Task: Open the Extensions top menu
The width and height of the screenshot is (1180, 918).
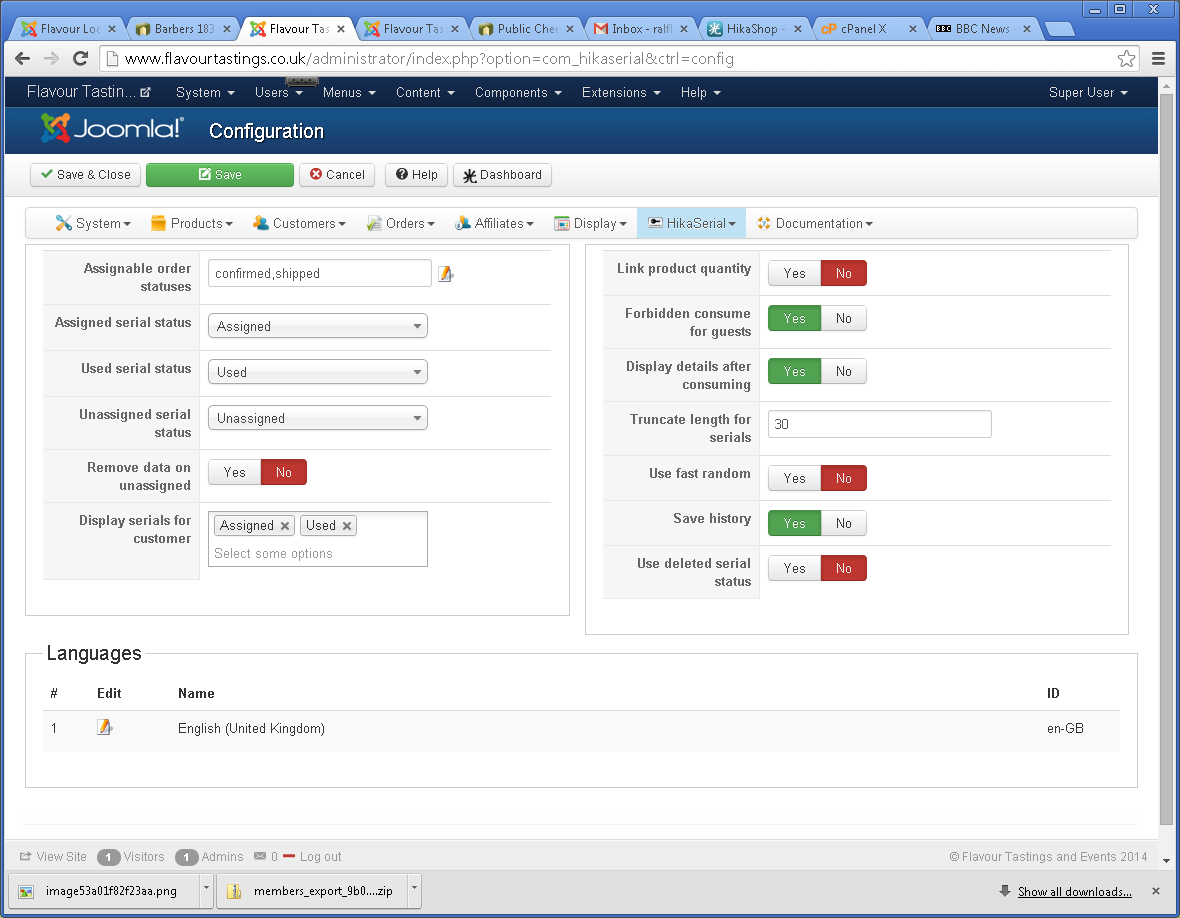Action: point(621,93)
